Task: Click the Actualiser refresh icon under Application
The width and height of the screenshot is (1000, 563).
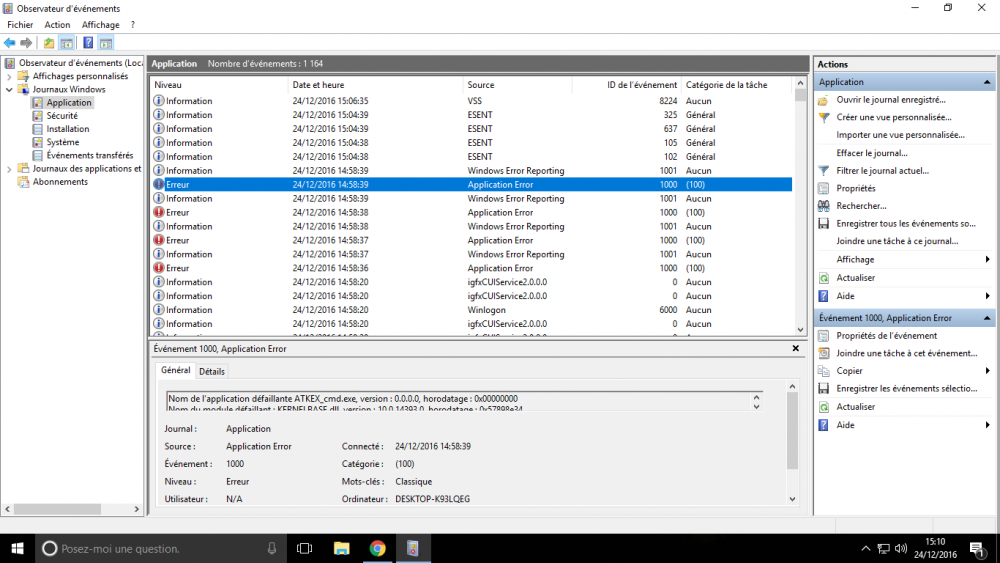Action: pos(823,278)
